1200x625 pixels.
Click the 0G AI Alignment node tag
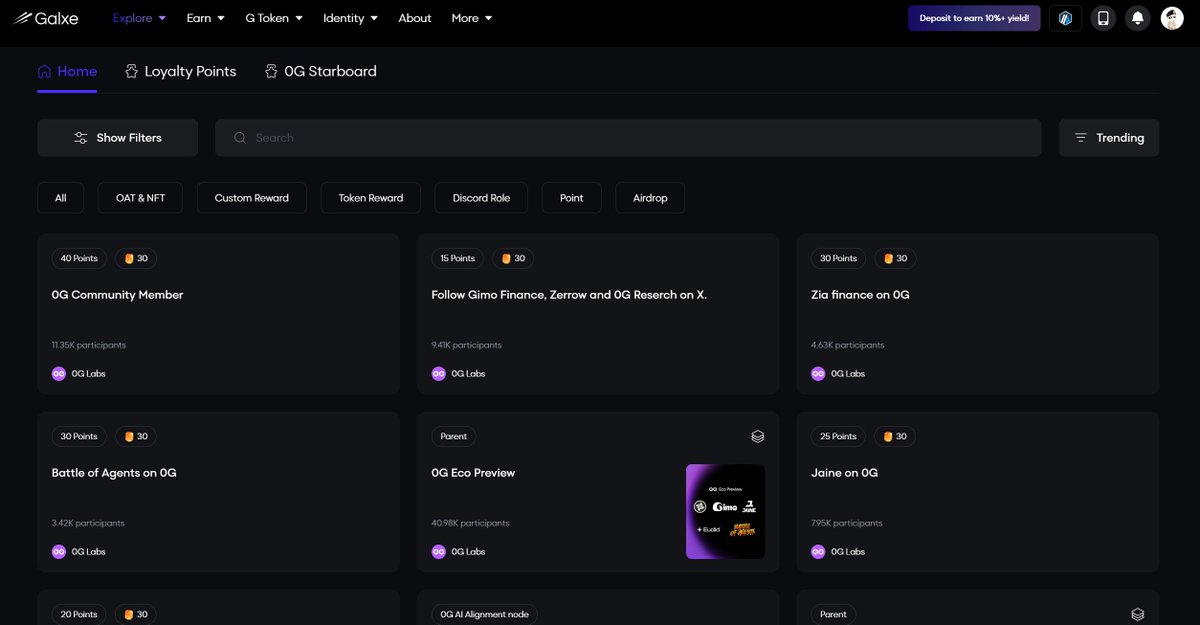[485, 614]
